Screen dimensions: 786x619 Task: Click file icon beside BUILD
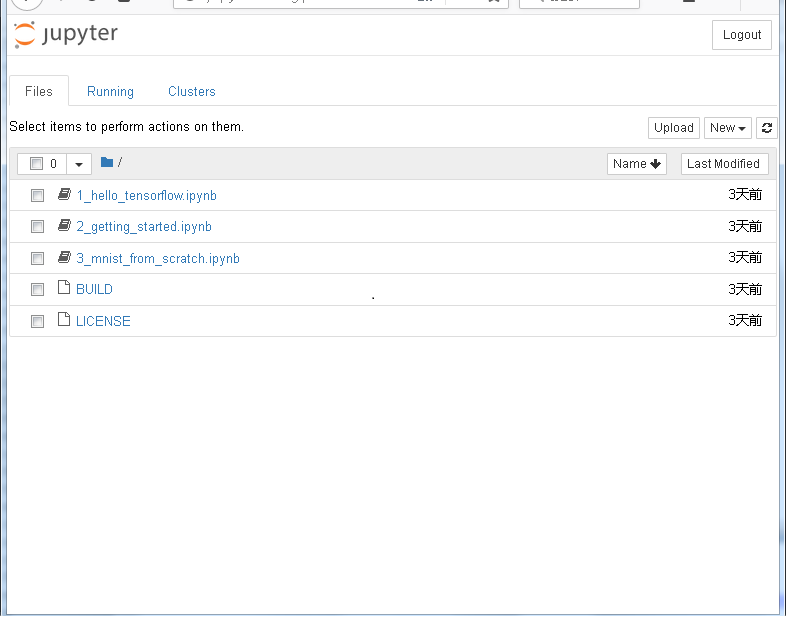coord(64,287)
